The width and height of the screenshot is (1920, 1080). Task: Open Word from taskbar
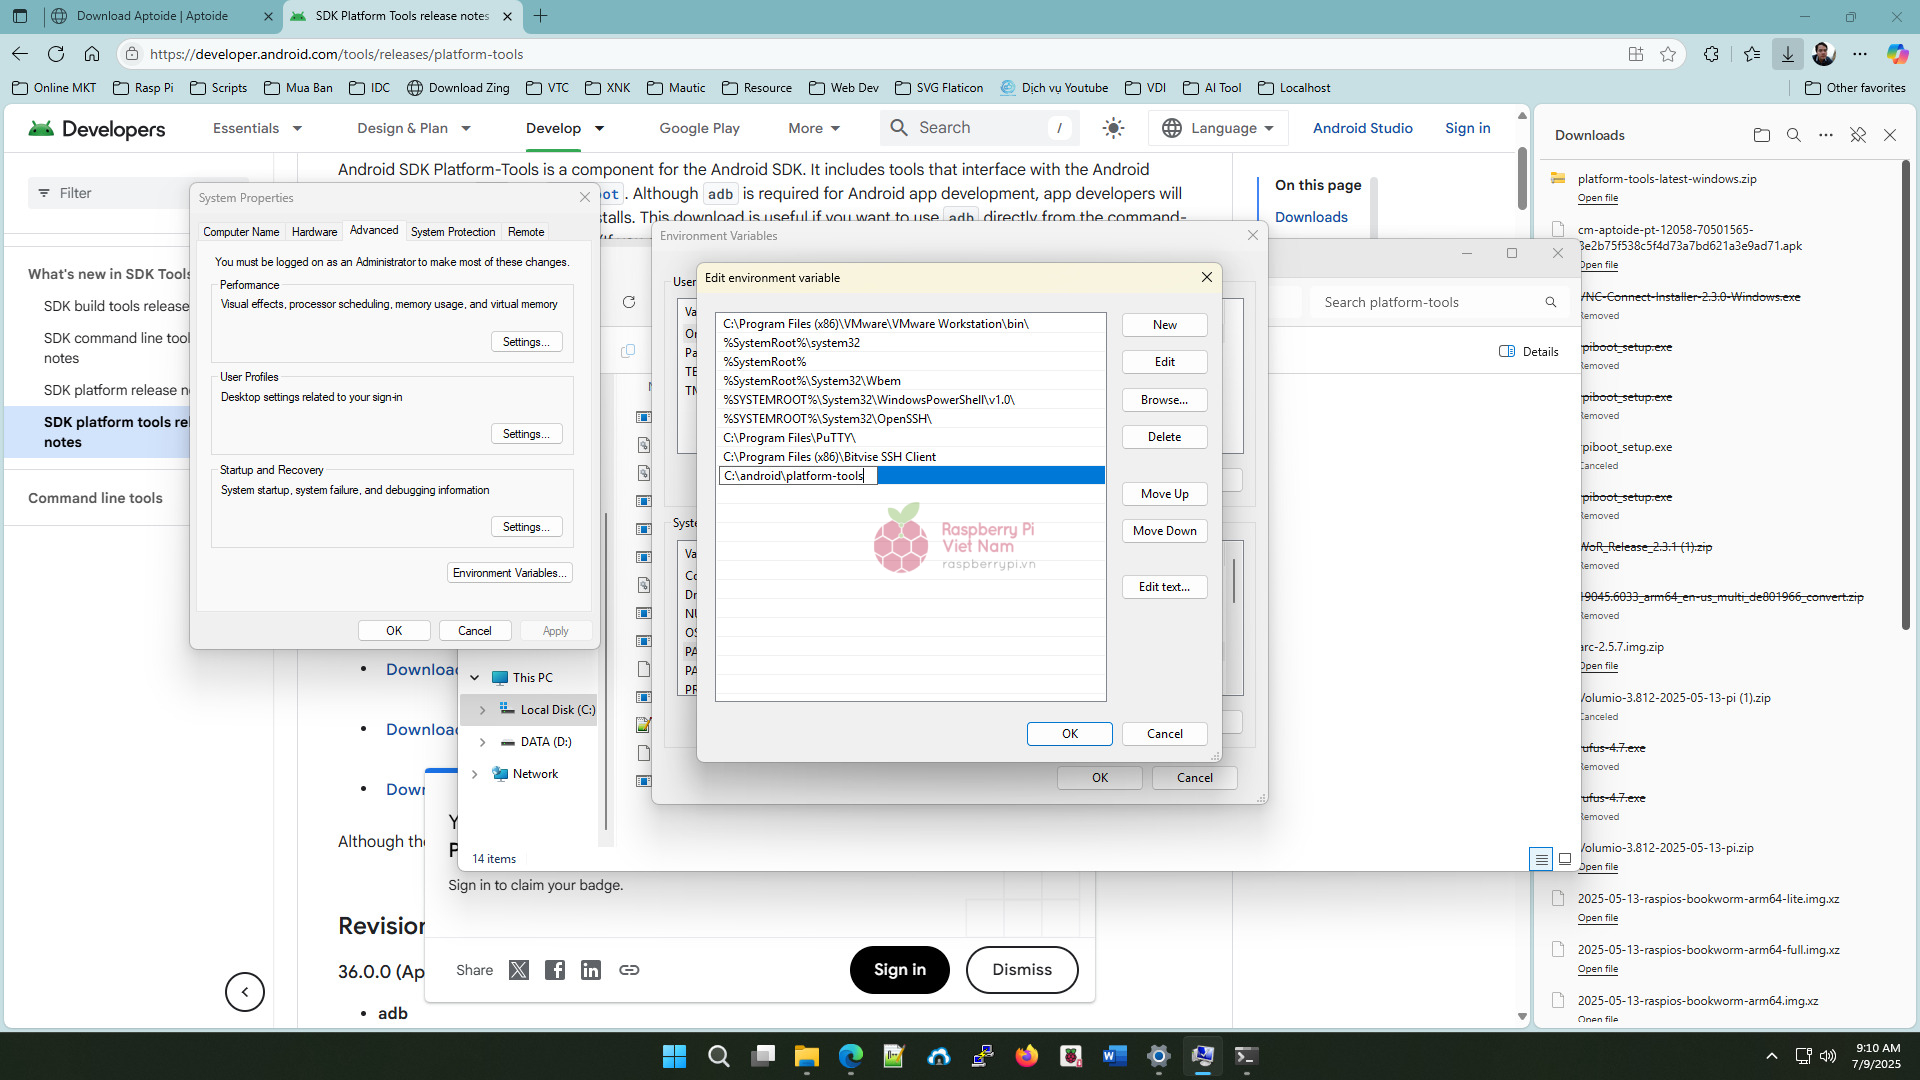click(x=1115, y=1056)
